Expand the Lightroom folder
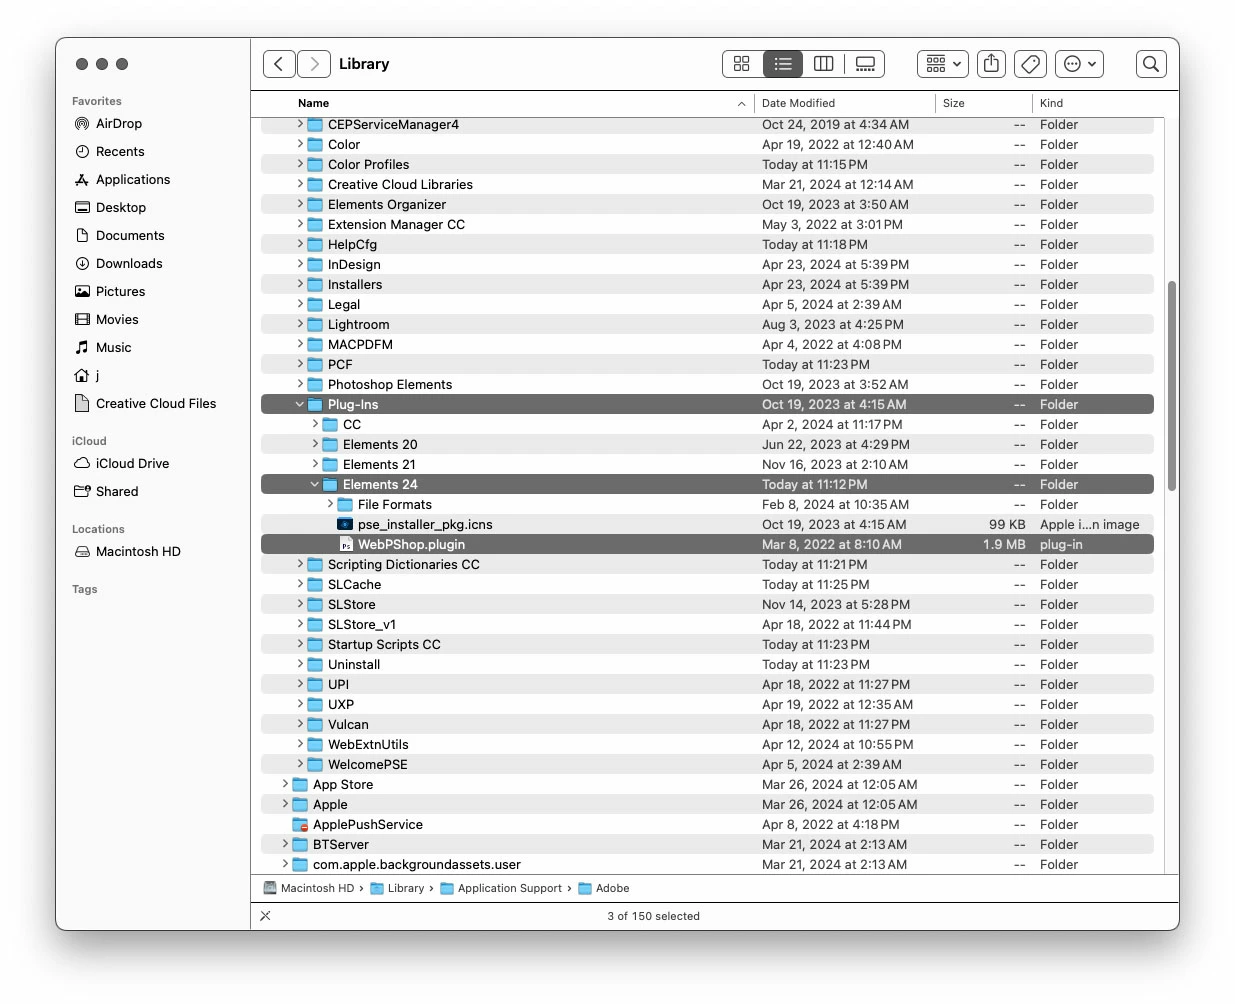The height and width of the screenshot is (1004, 1235). (300, 324)
